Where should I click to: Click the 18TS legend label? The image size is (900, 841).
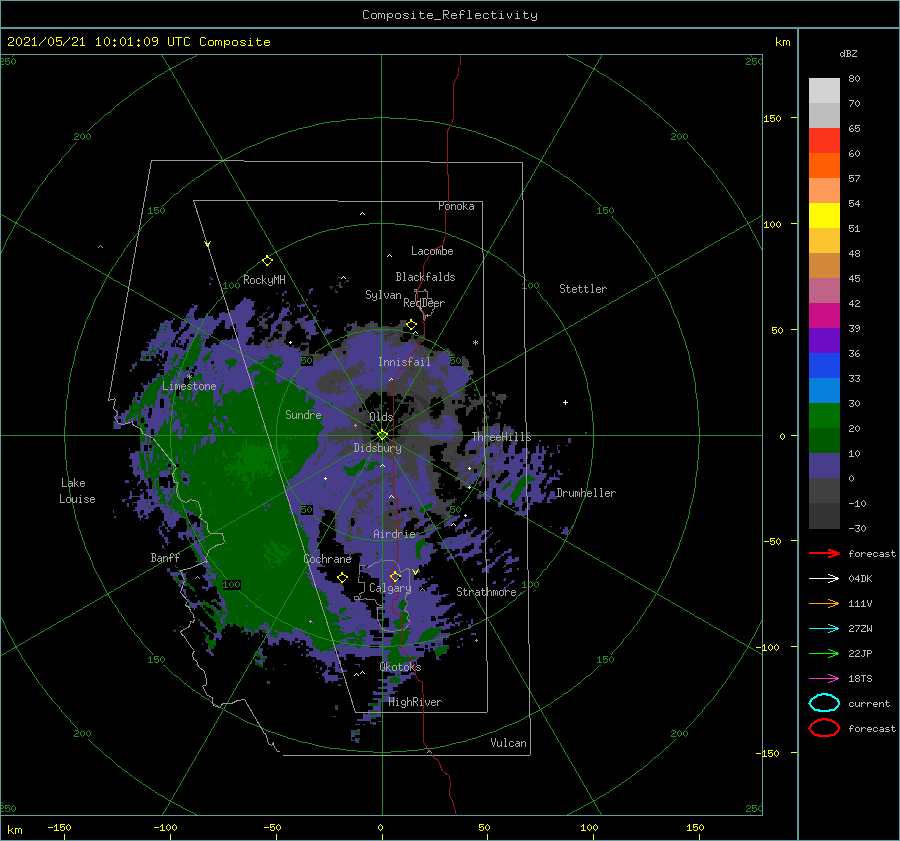860,679
